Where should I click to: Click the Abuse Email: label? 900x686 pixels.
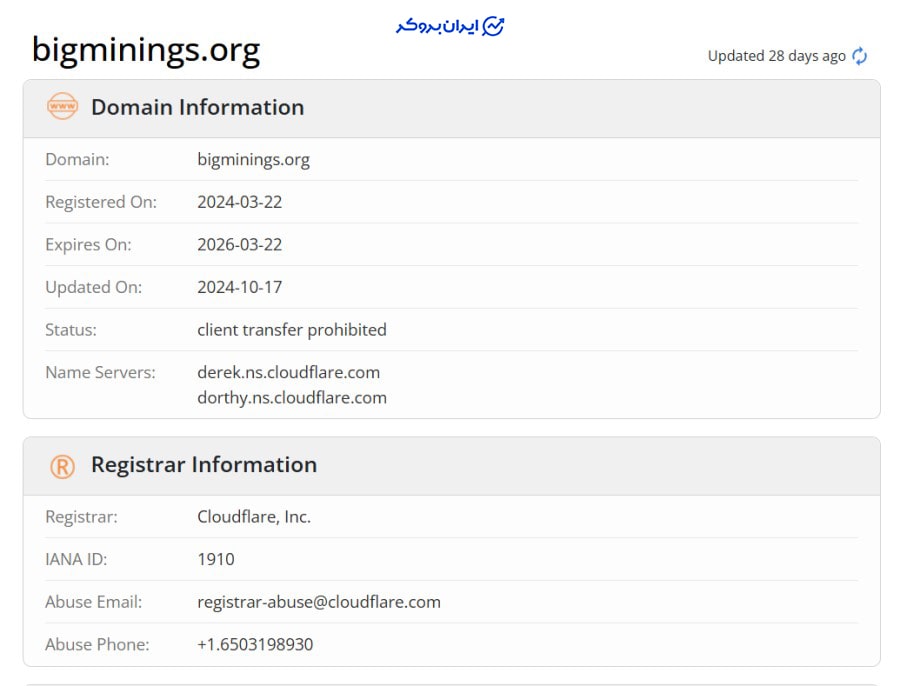94,602
